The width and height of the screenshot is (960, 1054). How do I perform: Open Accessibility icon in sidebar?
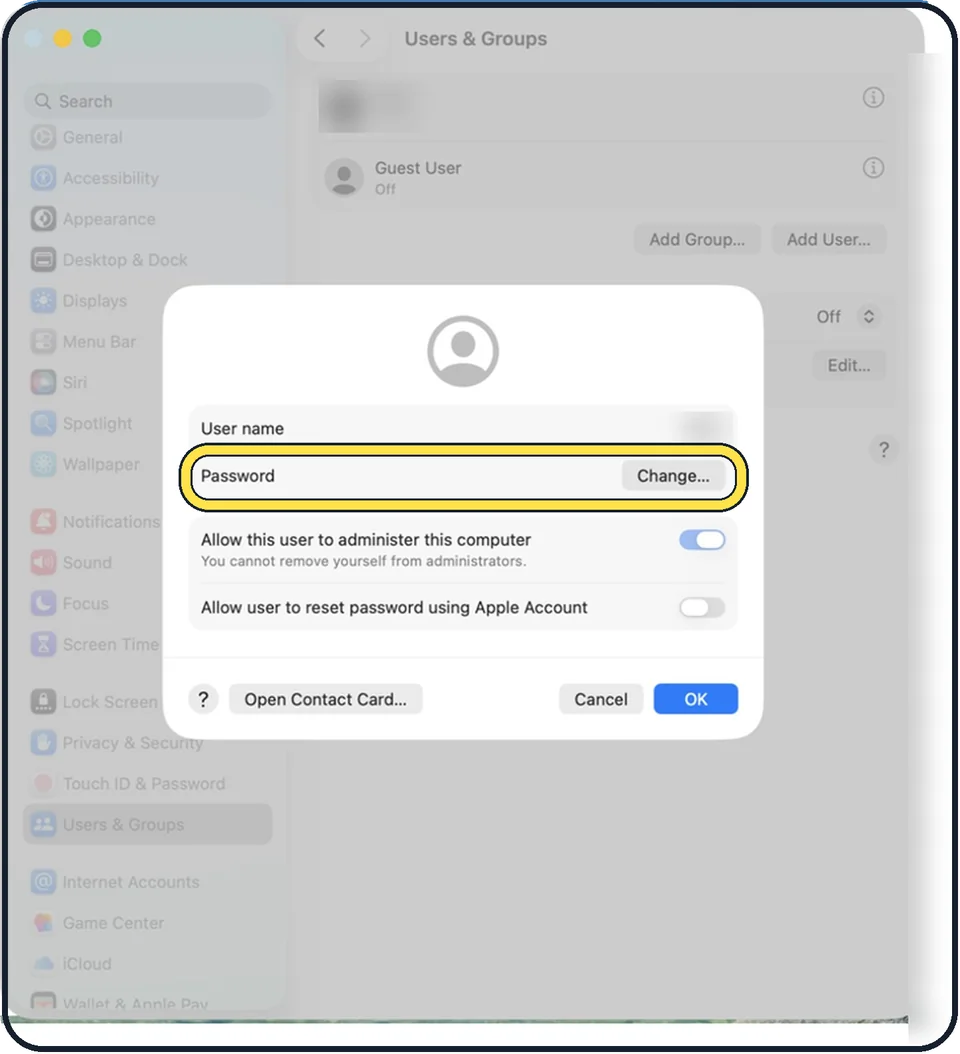tap(43, 178)
